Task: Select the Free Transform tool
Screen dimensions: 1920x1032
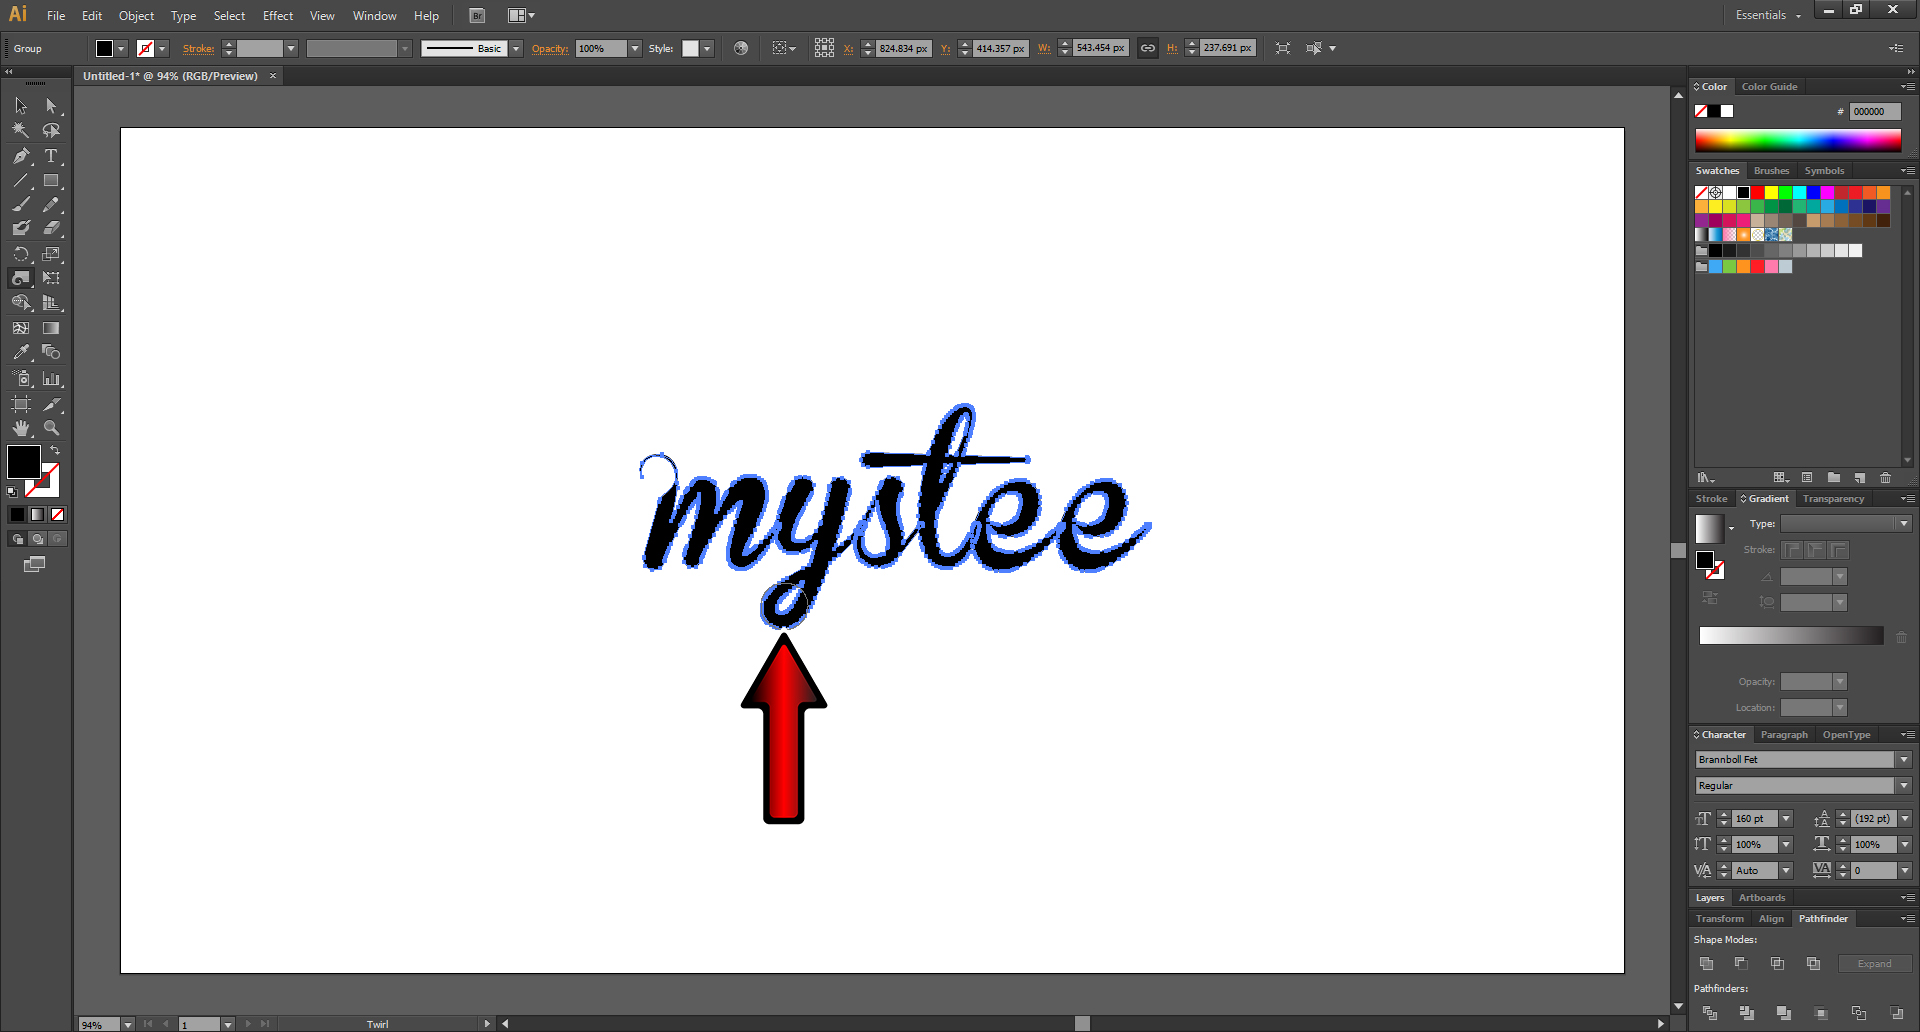Action: point(51,278)
